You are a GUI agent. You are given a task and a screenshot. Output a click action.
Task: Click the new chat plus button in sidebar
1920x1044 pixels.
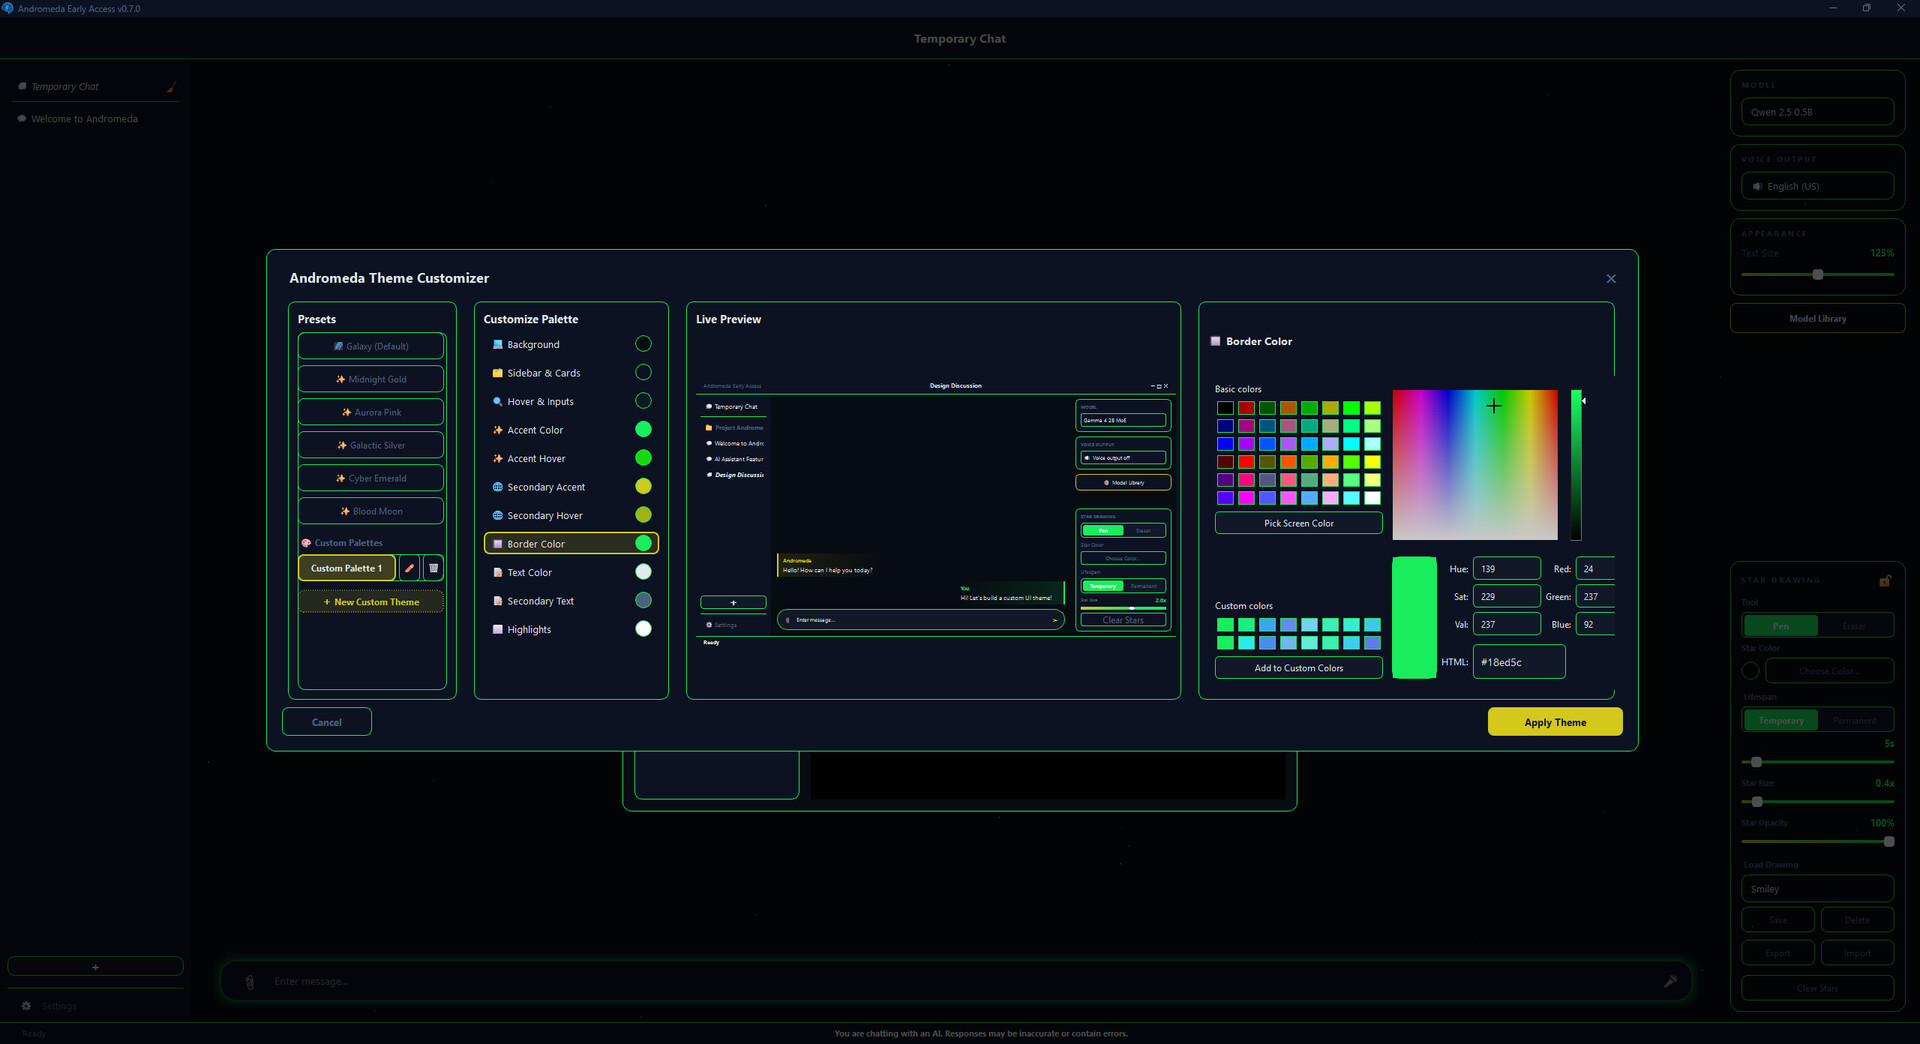click(x=95, y=967)
